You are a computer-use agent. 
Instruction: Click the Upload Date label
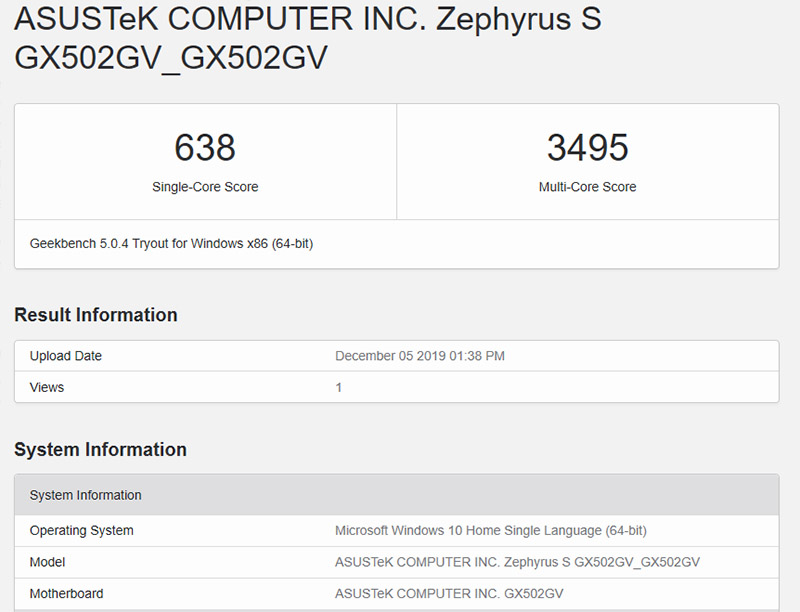click(66, 356)
